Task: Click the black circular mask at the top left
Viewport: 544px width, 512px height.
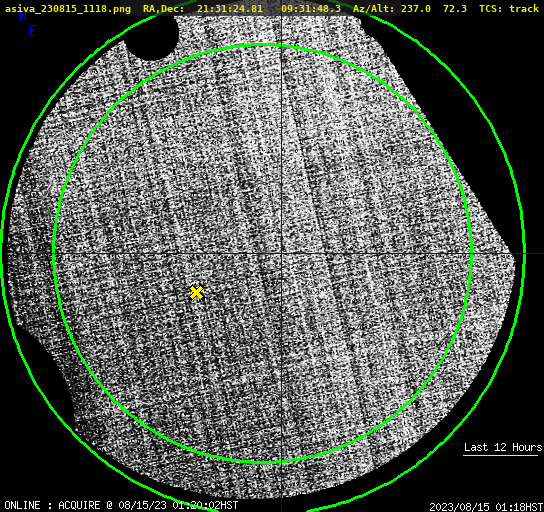Action: tap(152, 36)
